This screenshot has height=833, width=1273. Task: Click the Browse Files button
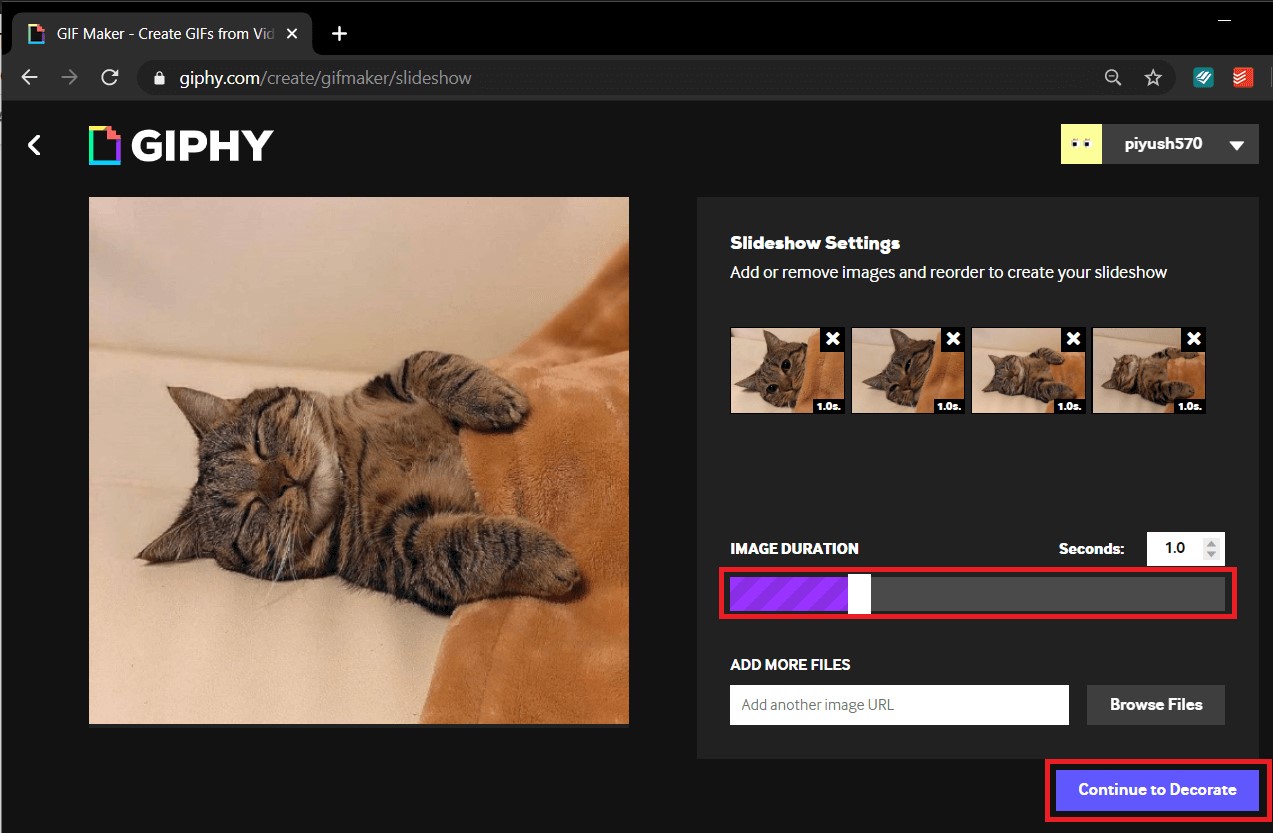pyautogui.click(x=1155, y=705)
